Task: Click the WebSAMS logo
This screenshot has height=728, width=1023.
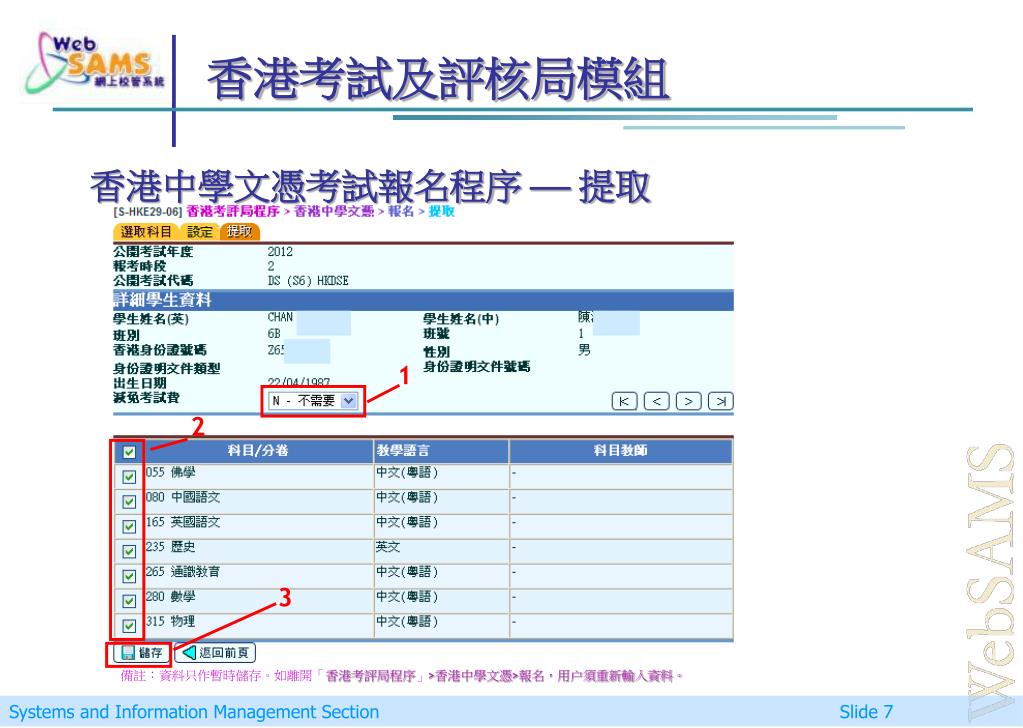Action: click(x=95, y=64)
